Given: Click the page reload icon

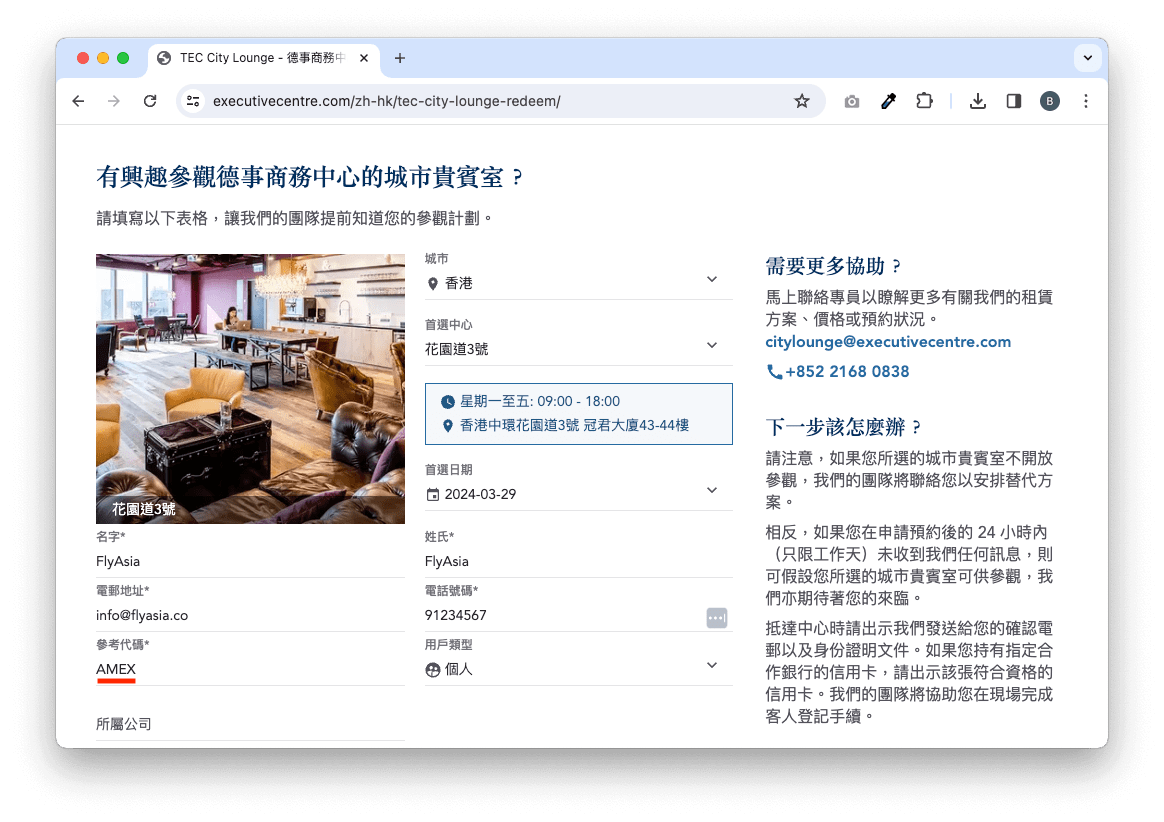Looking at the screenshot, I should tap(150, 101).
